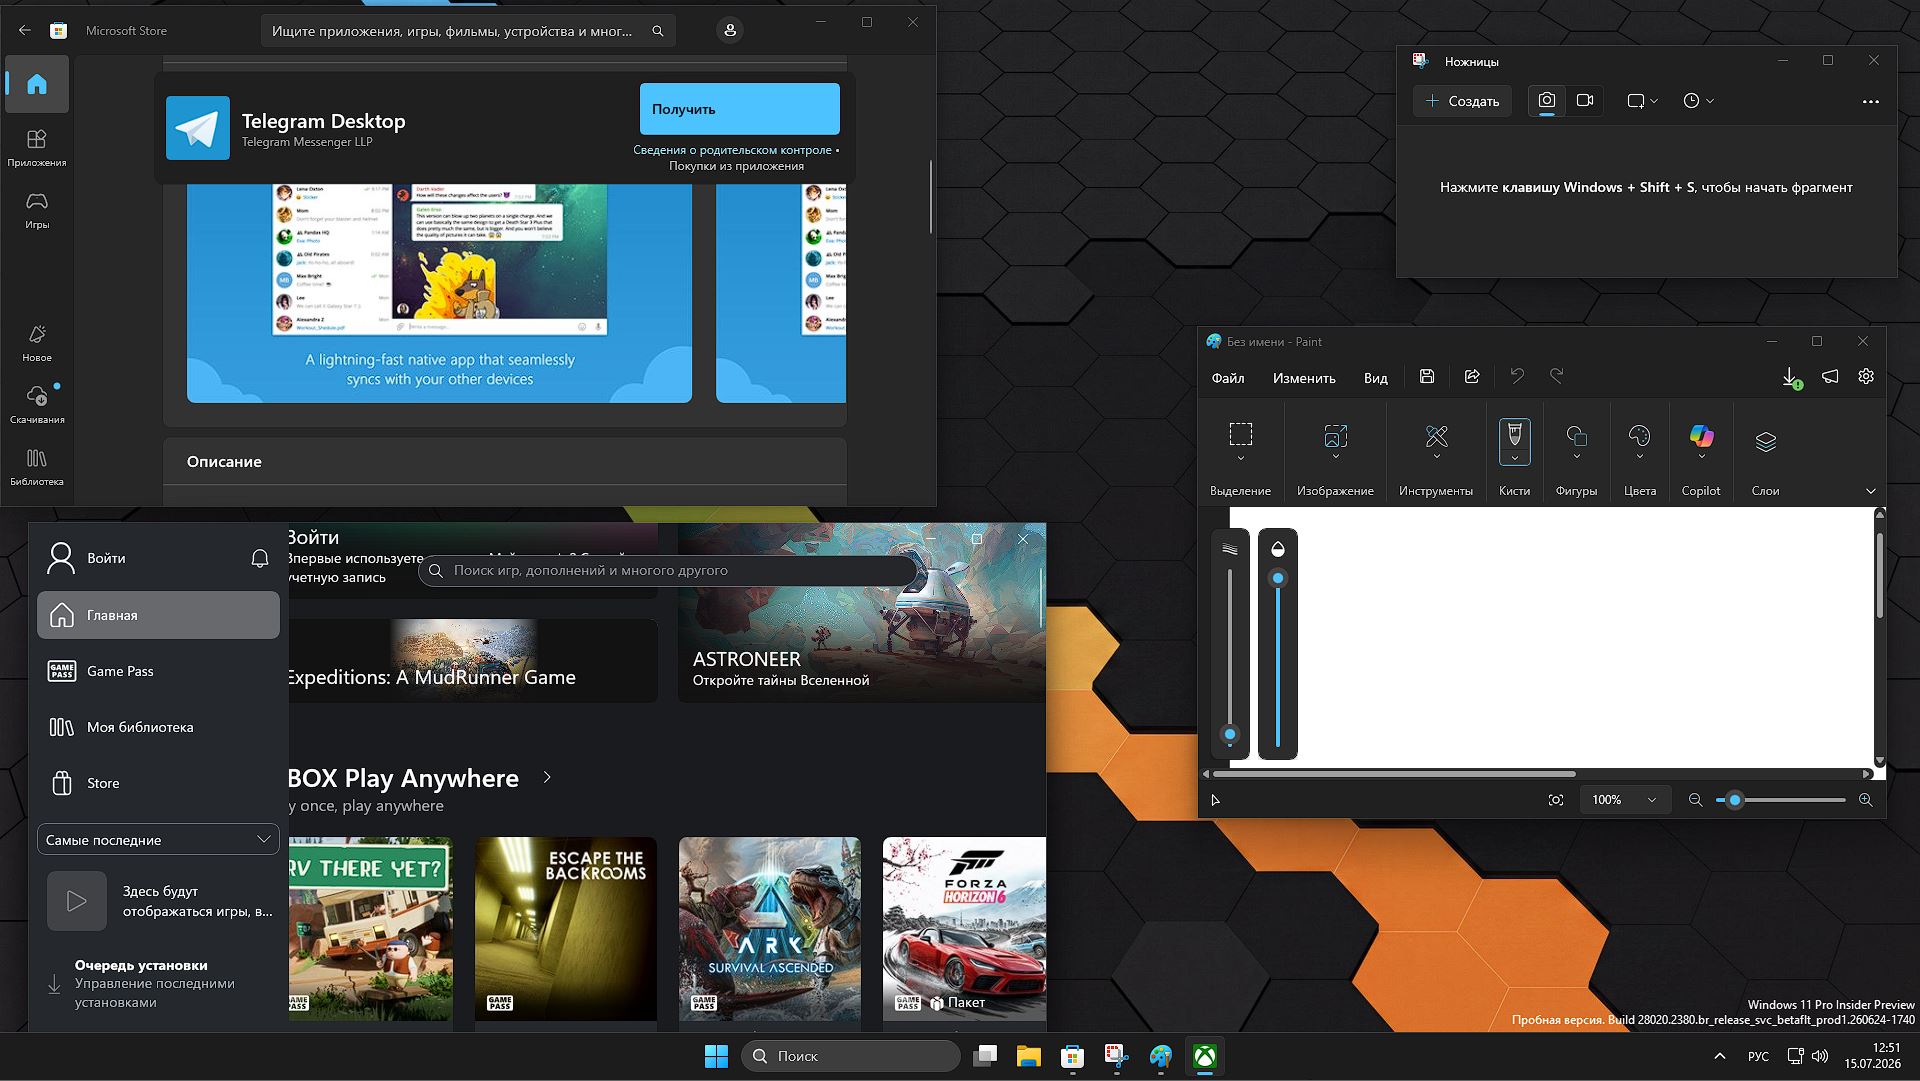Open Downloads in Microsoft Store sidebar
This screenshot has height=1081, width=1920.
(37, 404)
